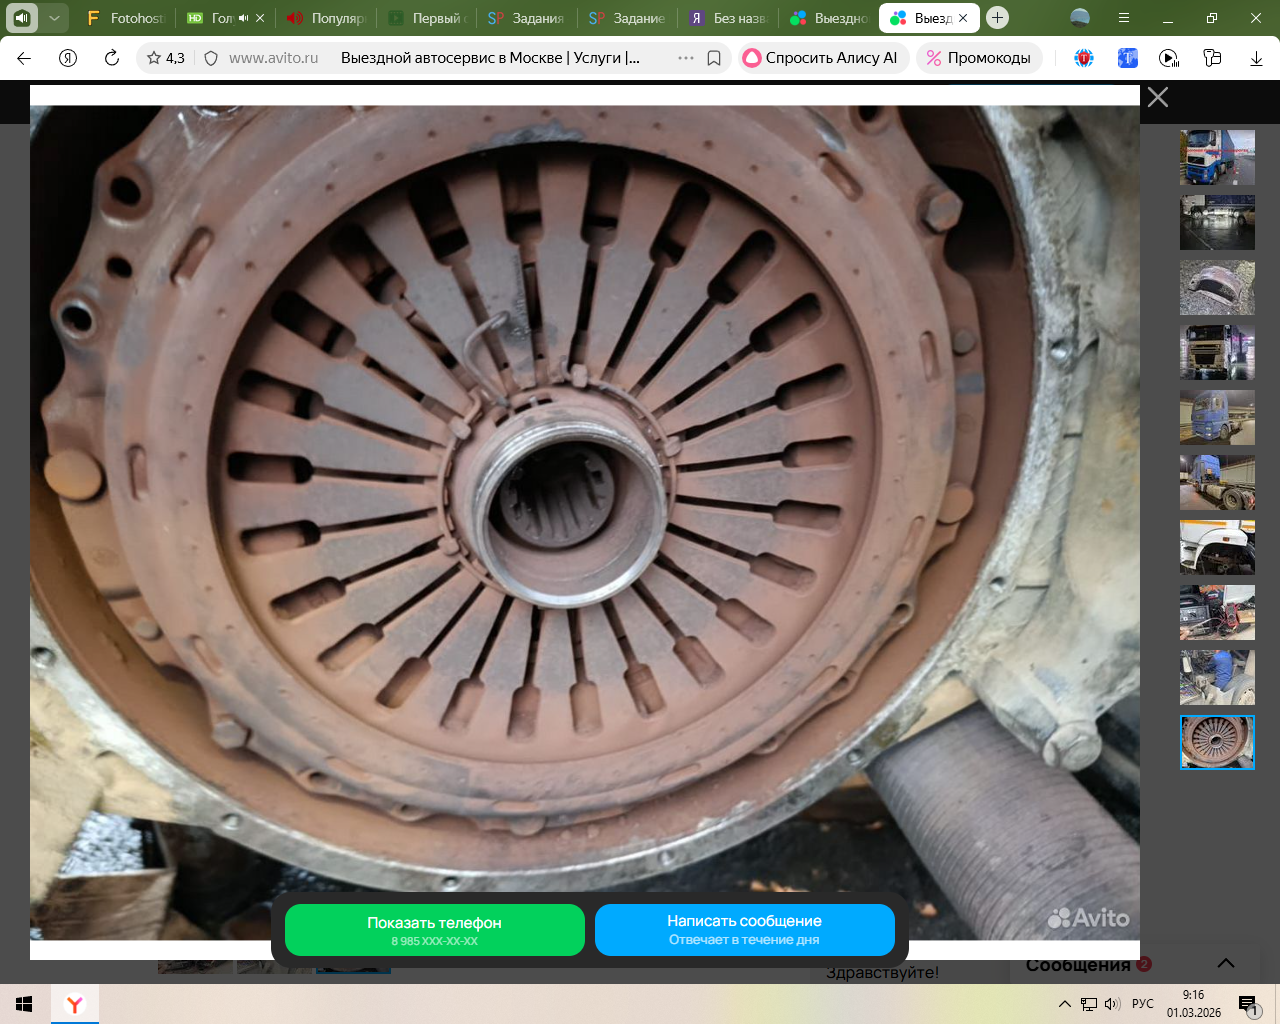The width and height of the screenshot is (1280, 1024).
Task: Go back to previous page
Action: [x=24, y=58]
